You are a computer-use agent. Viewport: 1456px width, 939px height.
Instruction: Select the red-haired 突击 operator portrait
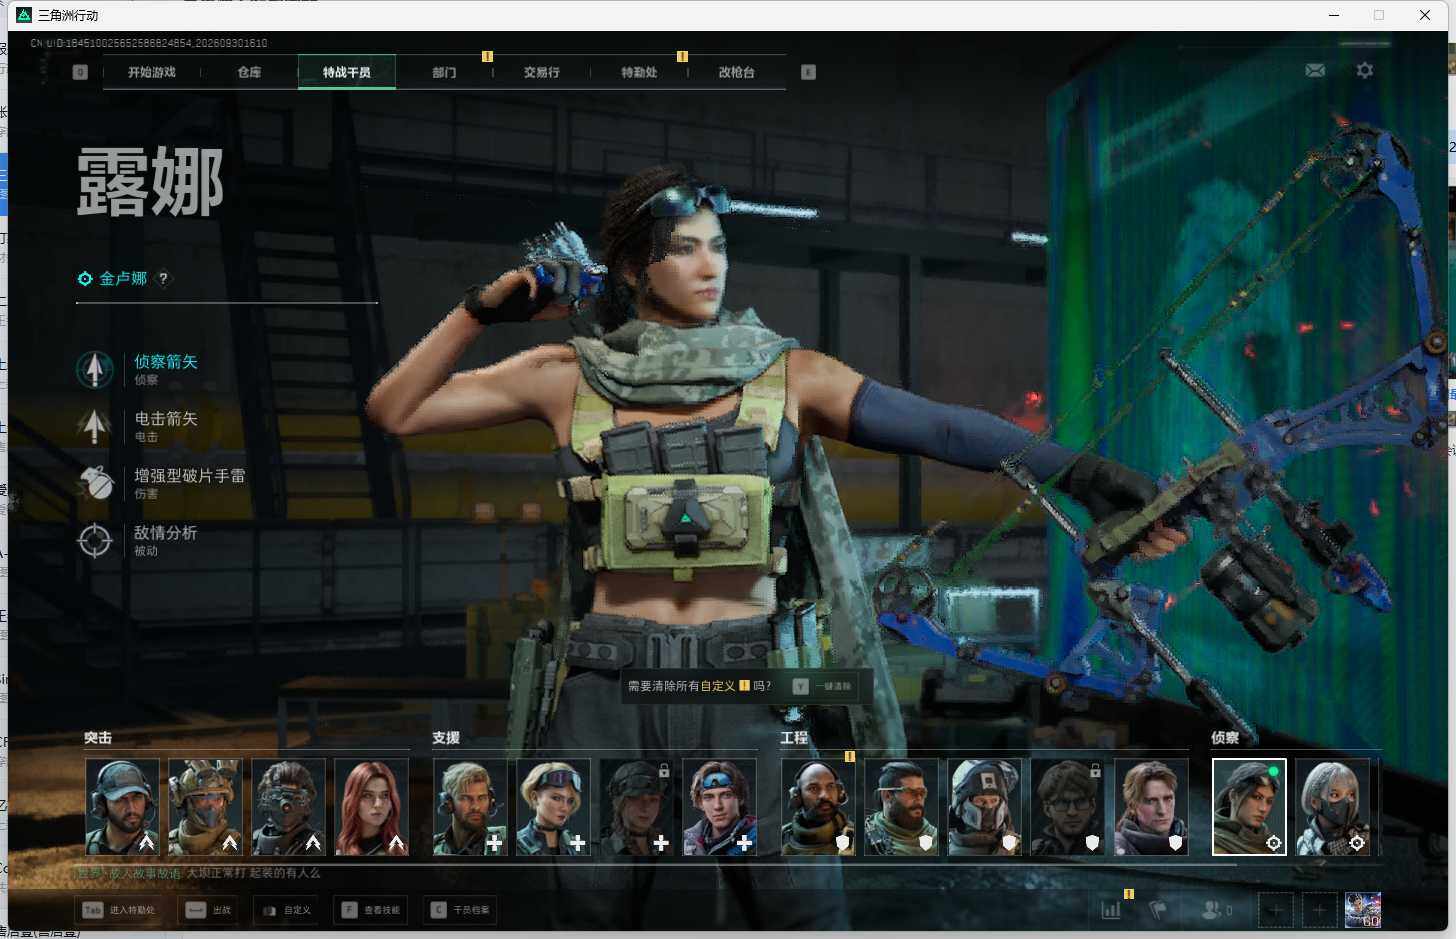tap(371, 807)
